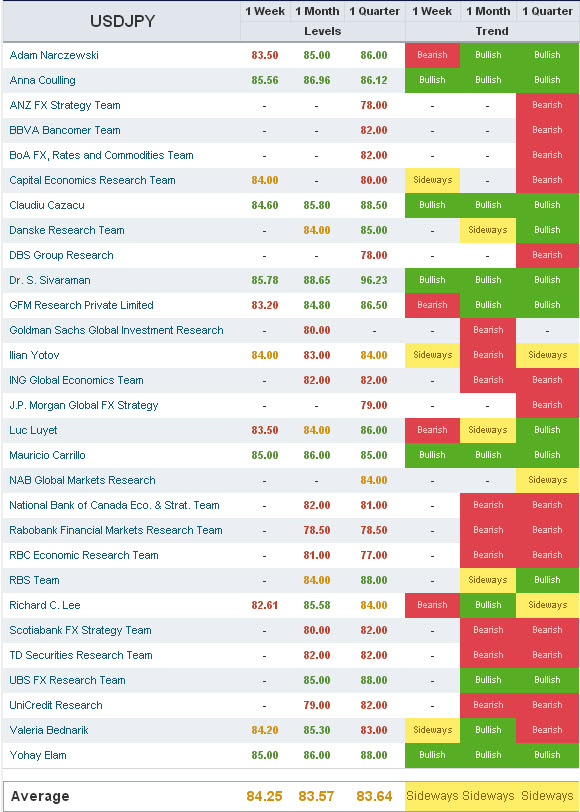Open Anna Coulling's forecast link
The height and width of the screenshot is (812, 580).
(42, 80)
